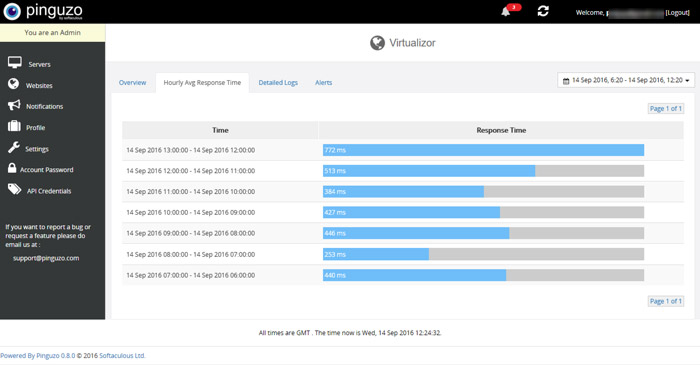700x365 pixels.
Task: Open the date range dropdown
Action: (626, 80)
